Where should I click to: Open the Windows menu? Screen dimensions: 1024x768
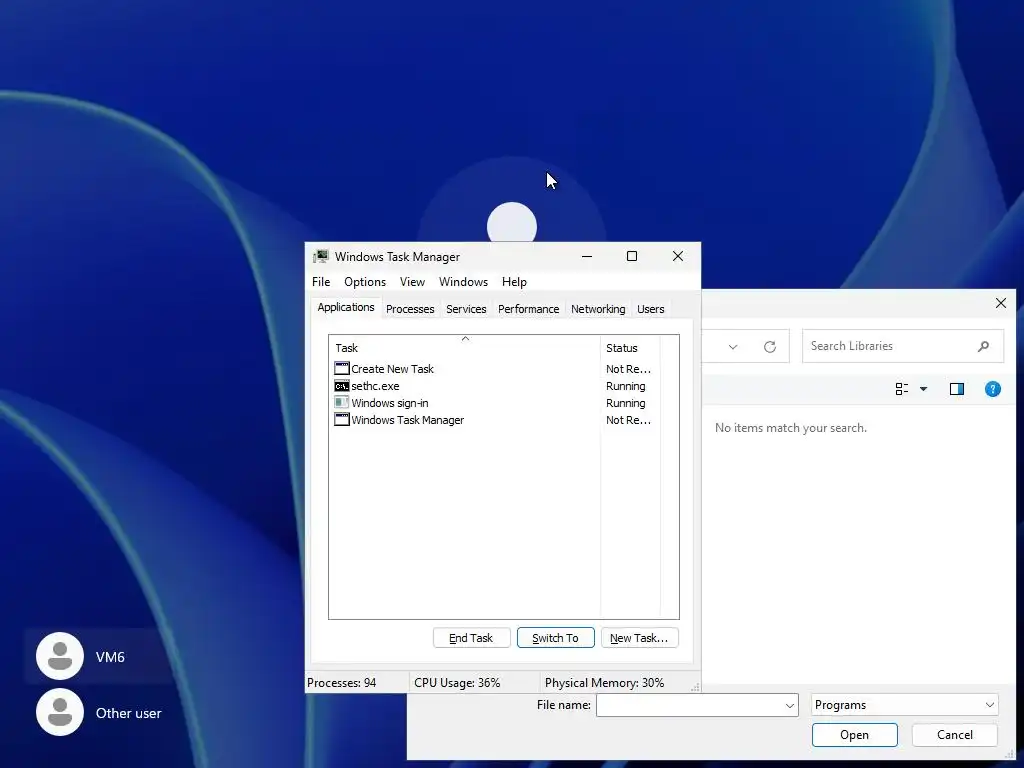pyautogui.click(x=463, y=281)
